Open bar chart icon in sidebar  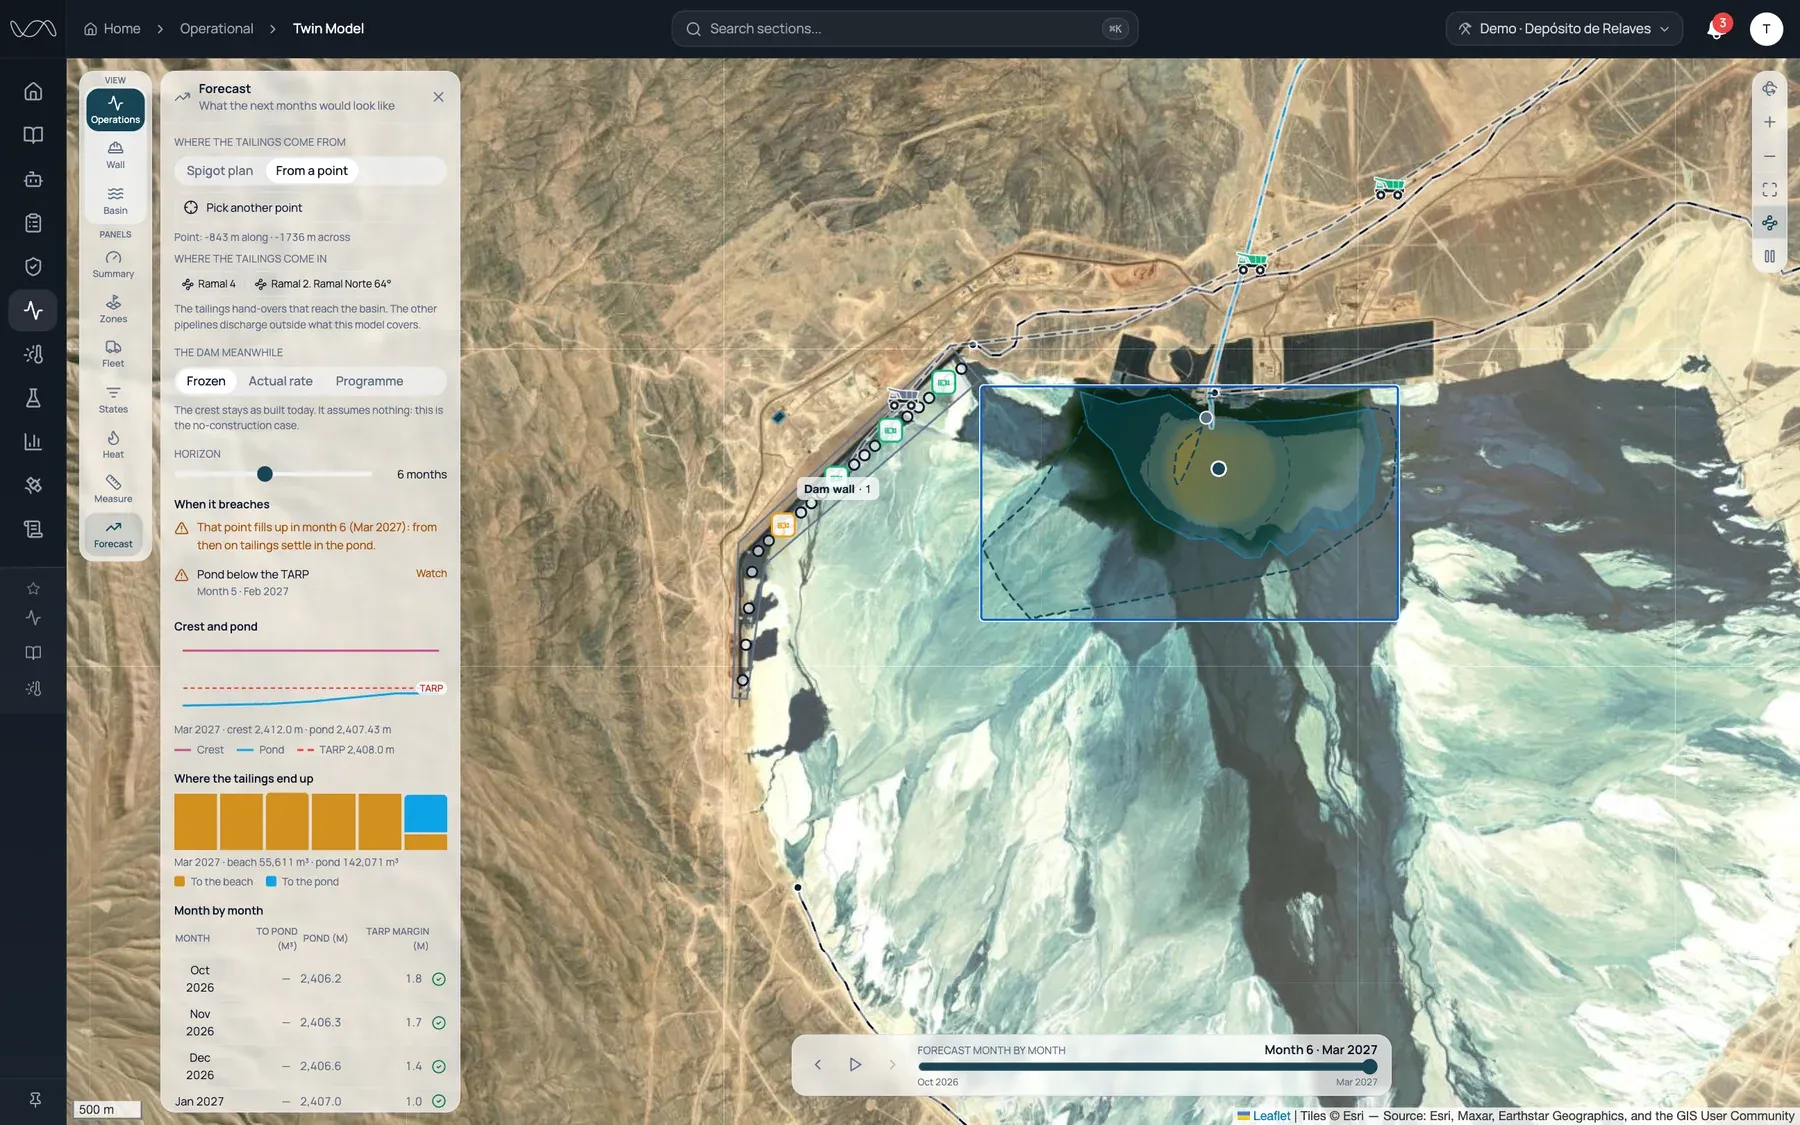click(x=33, y=441)
